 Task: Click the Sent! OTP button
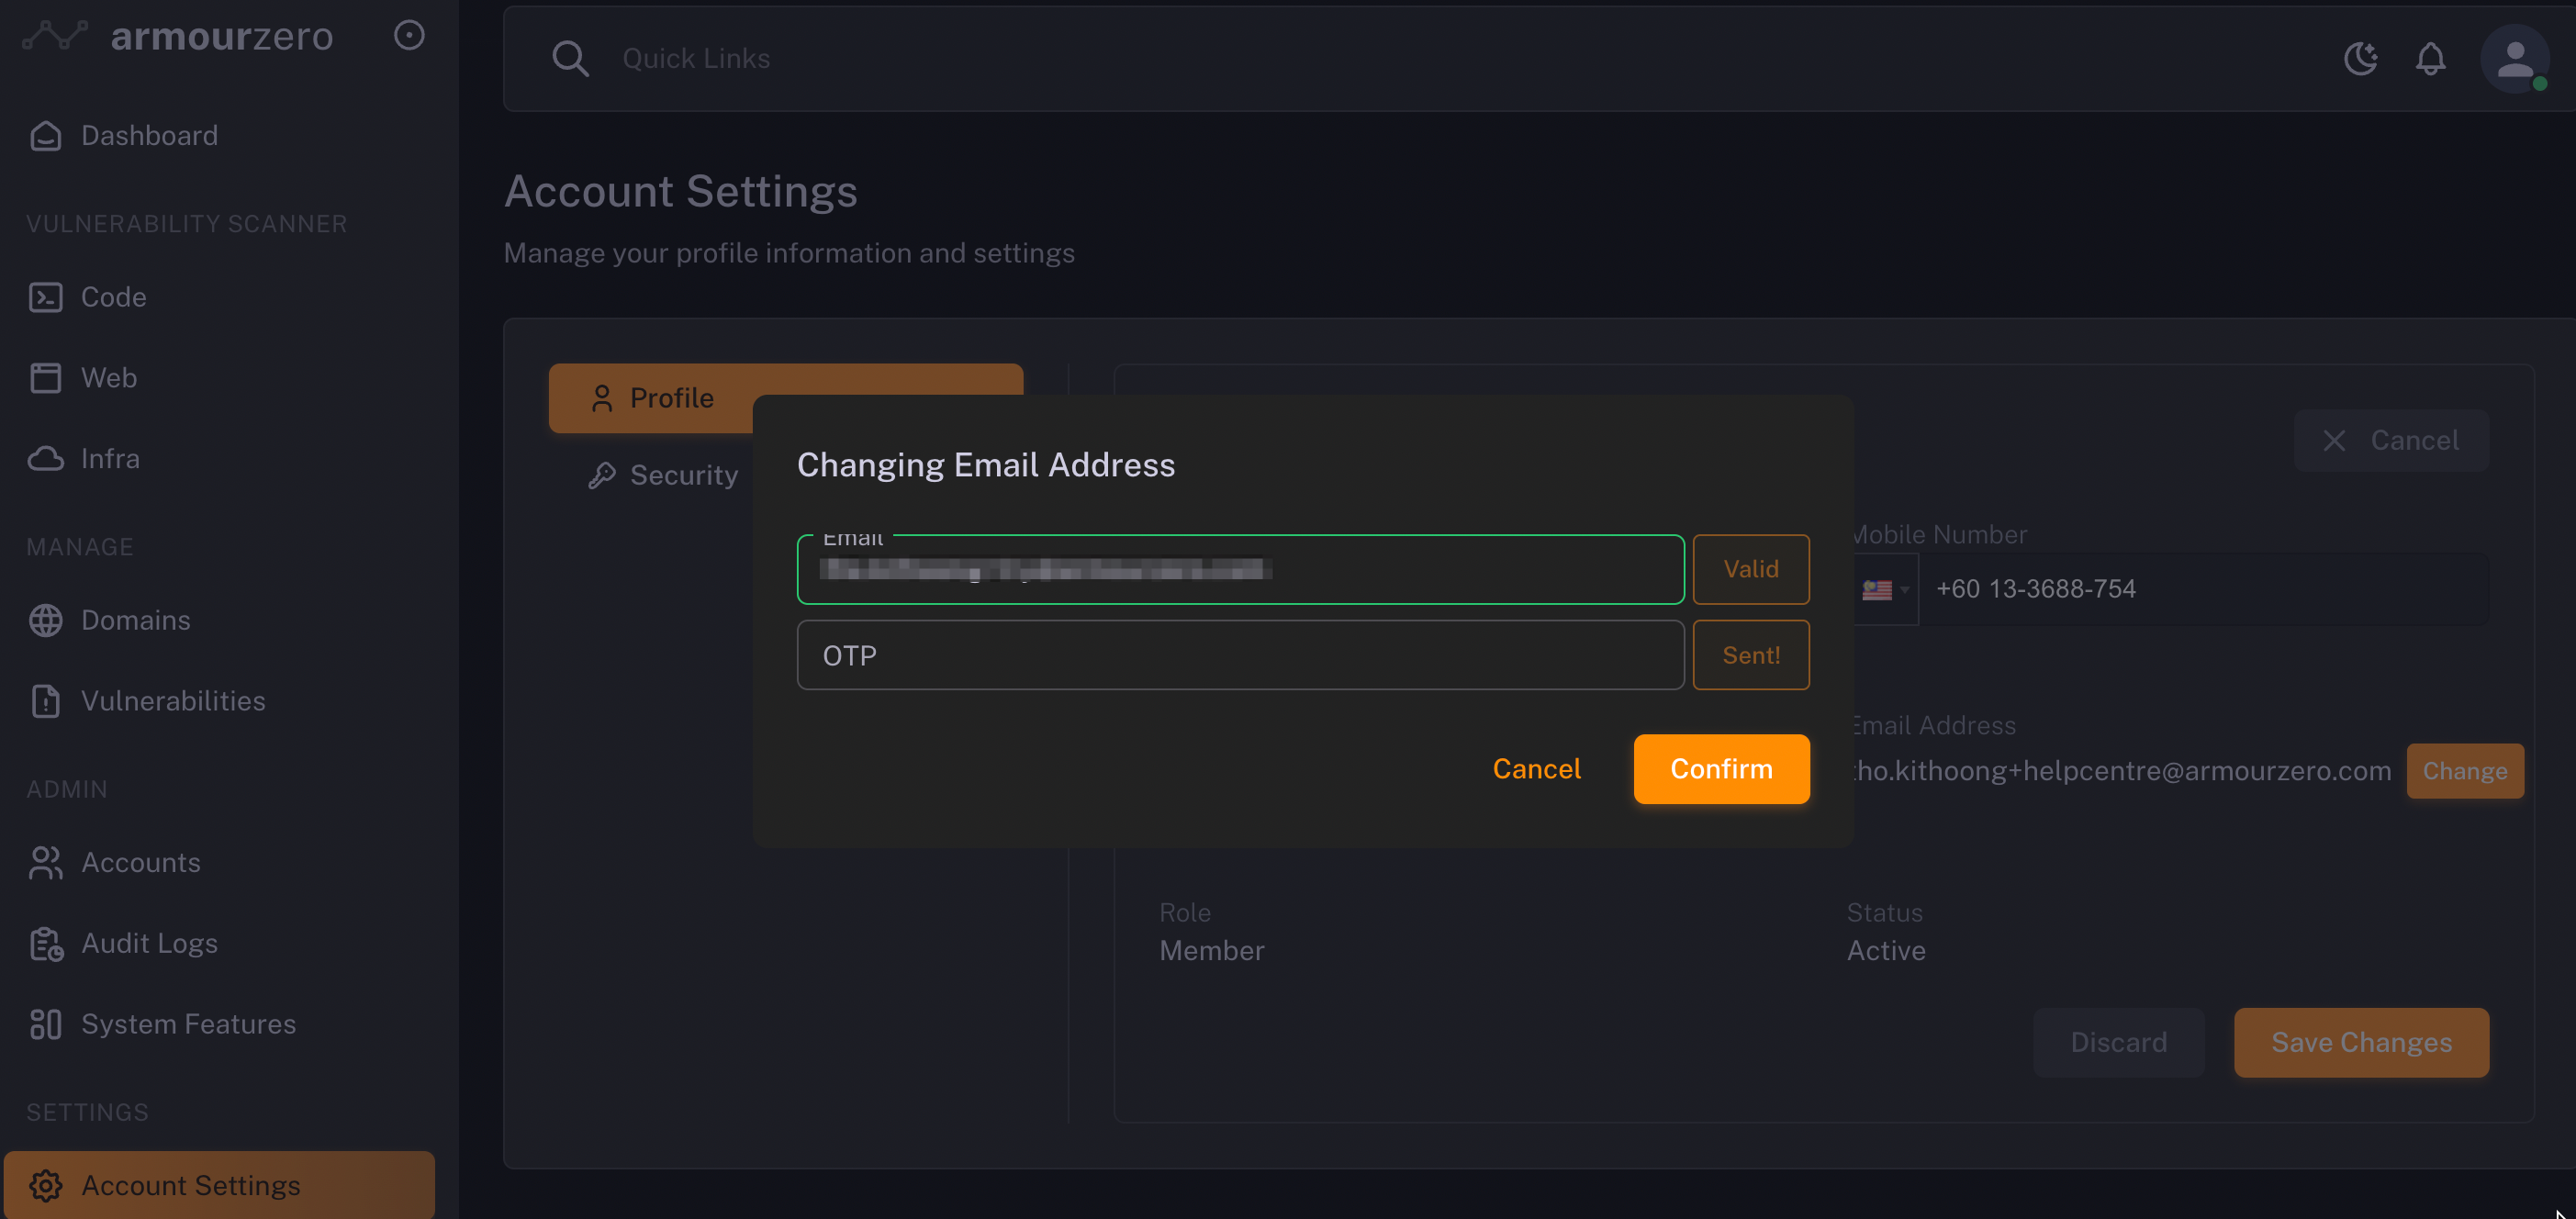[x=1750, y=655]
